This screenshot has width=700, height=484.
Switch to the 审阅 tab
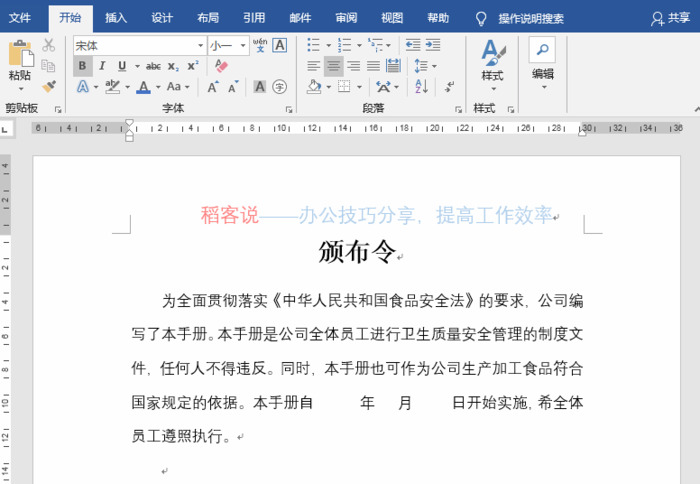point(346,18)
